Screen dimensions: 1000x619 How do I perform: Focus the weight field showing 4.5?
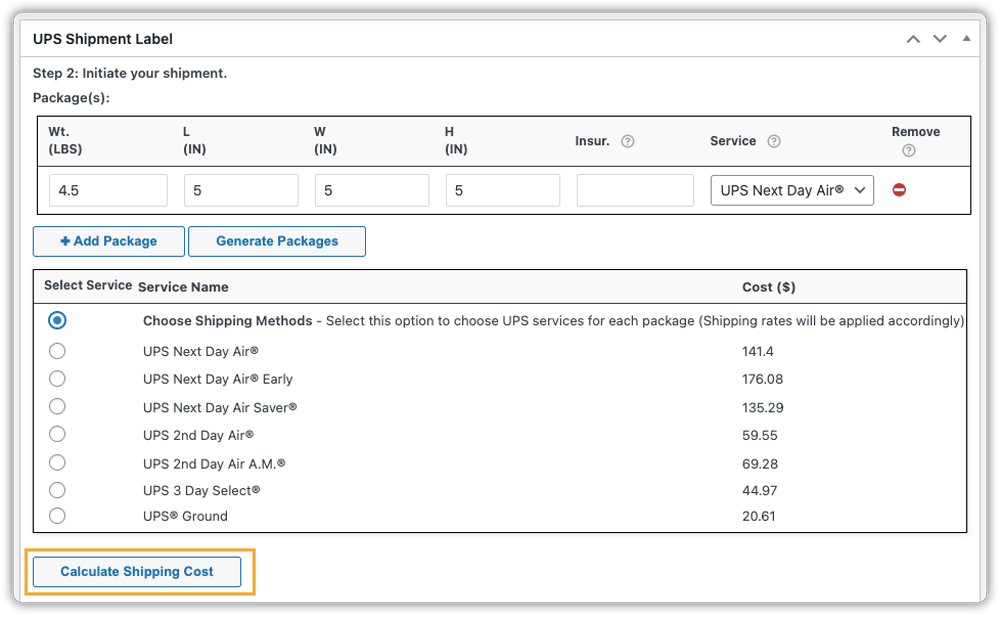click(x=108, y=191)
